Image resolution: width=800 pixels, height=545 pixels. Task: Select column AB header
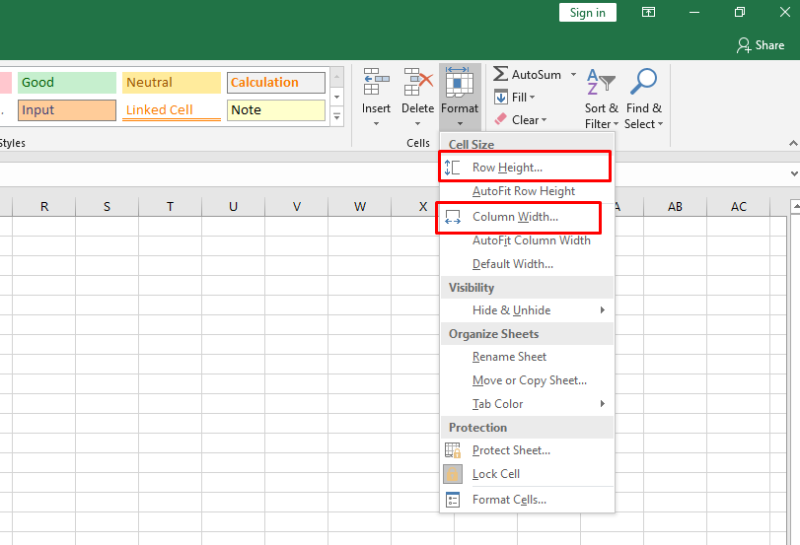(x=675, y=207)
